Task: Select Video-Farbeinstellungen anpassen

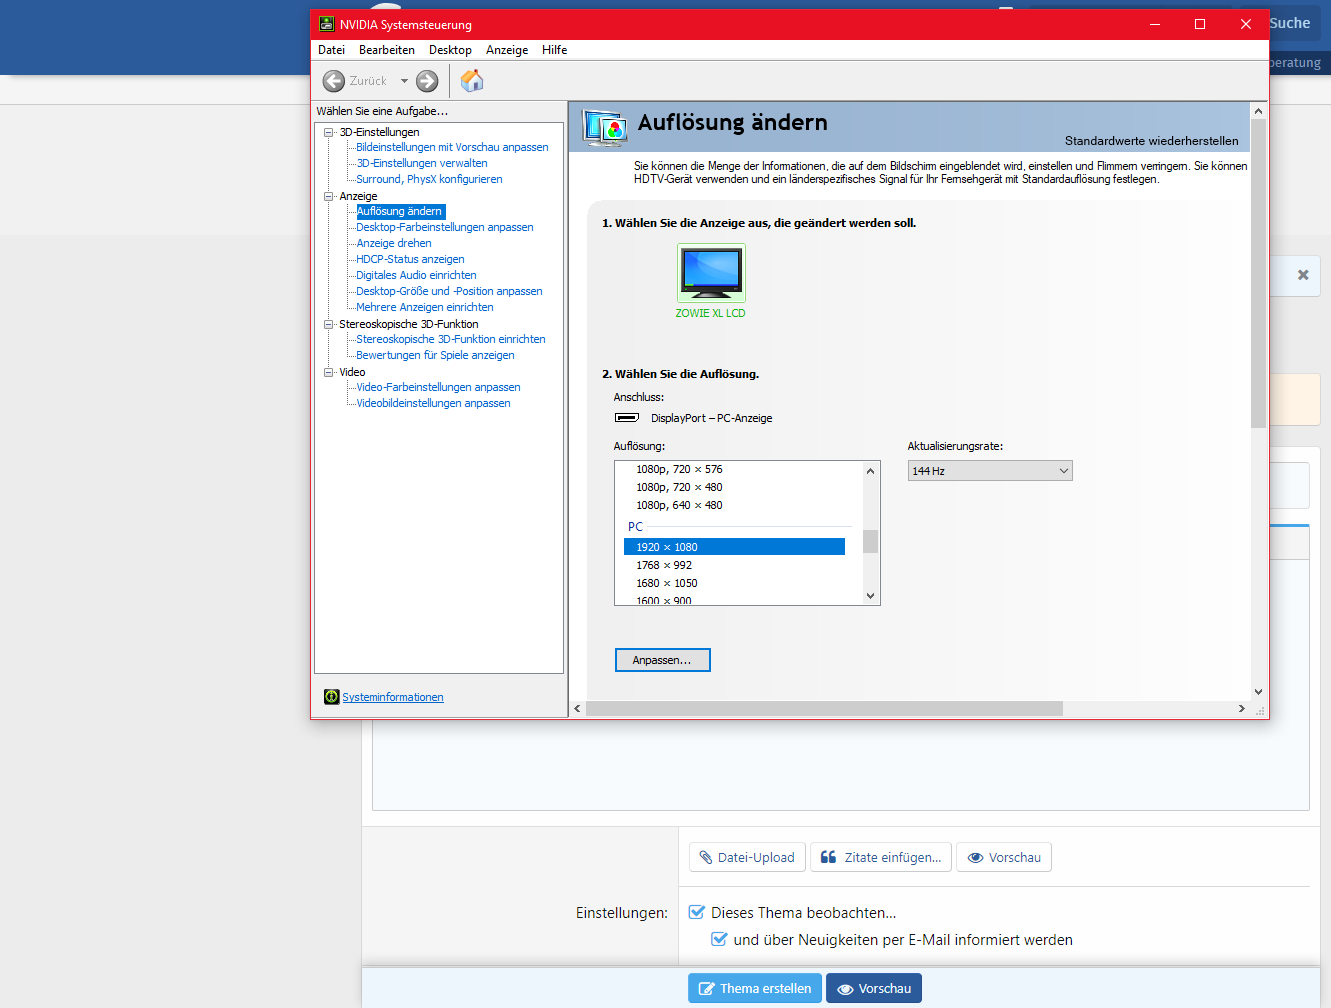Action: click(438, 387)
